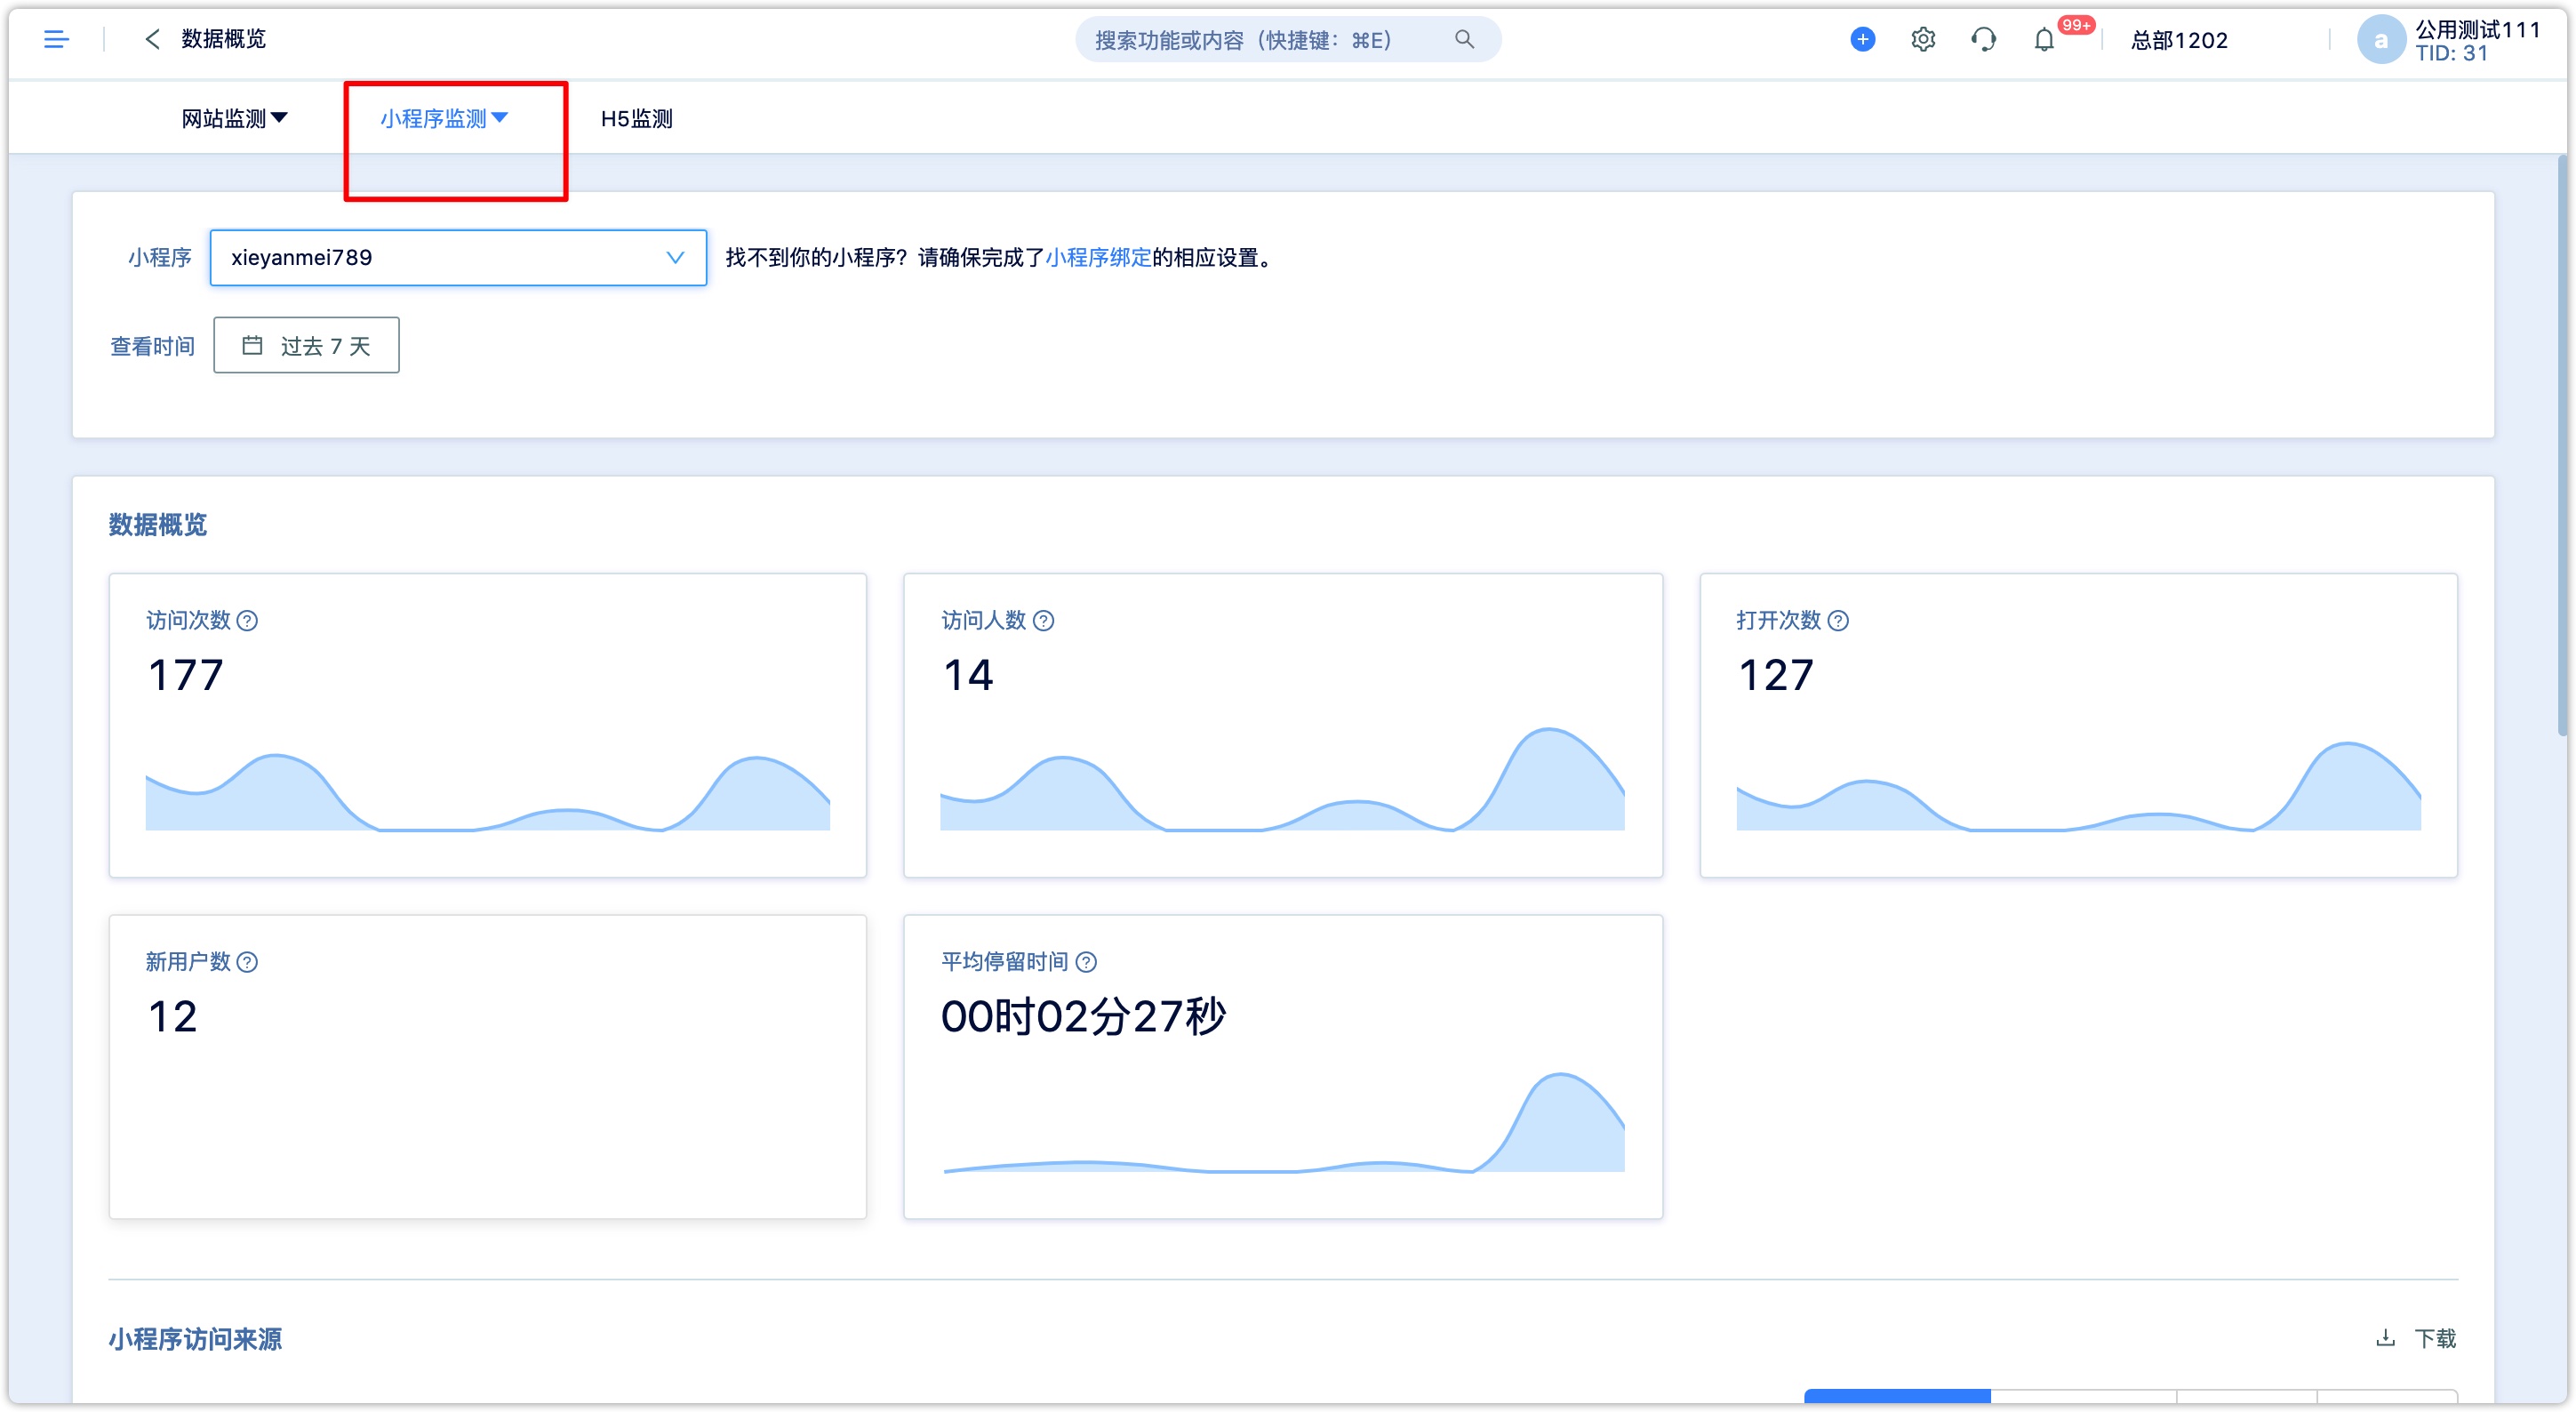Click the 127 opens value
The image size is (2576, 1412).
1776,675
